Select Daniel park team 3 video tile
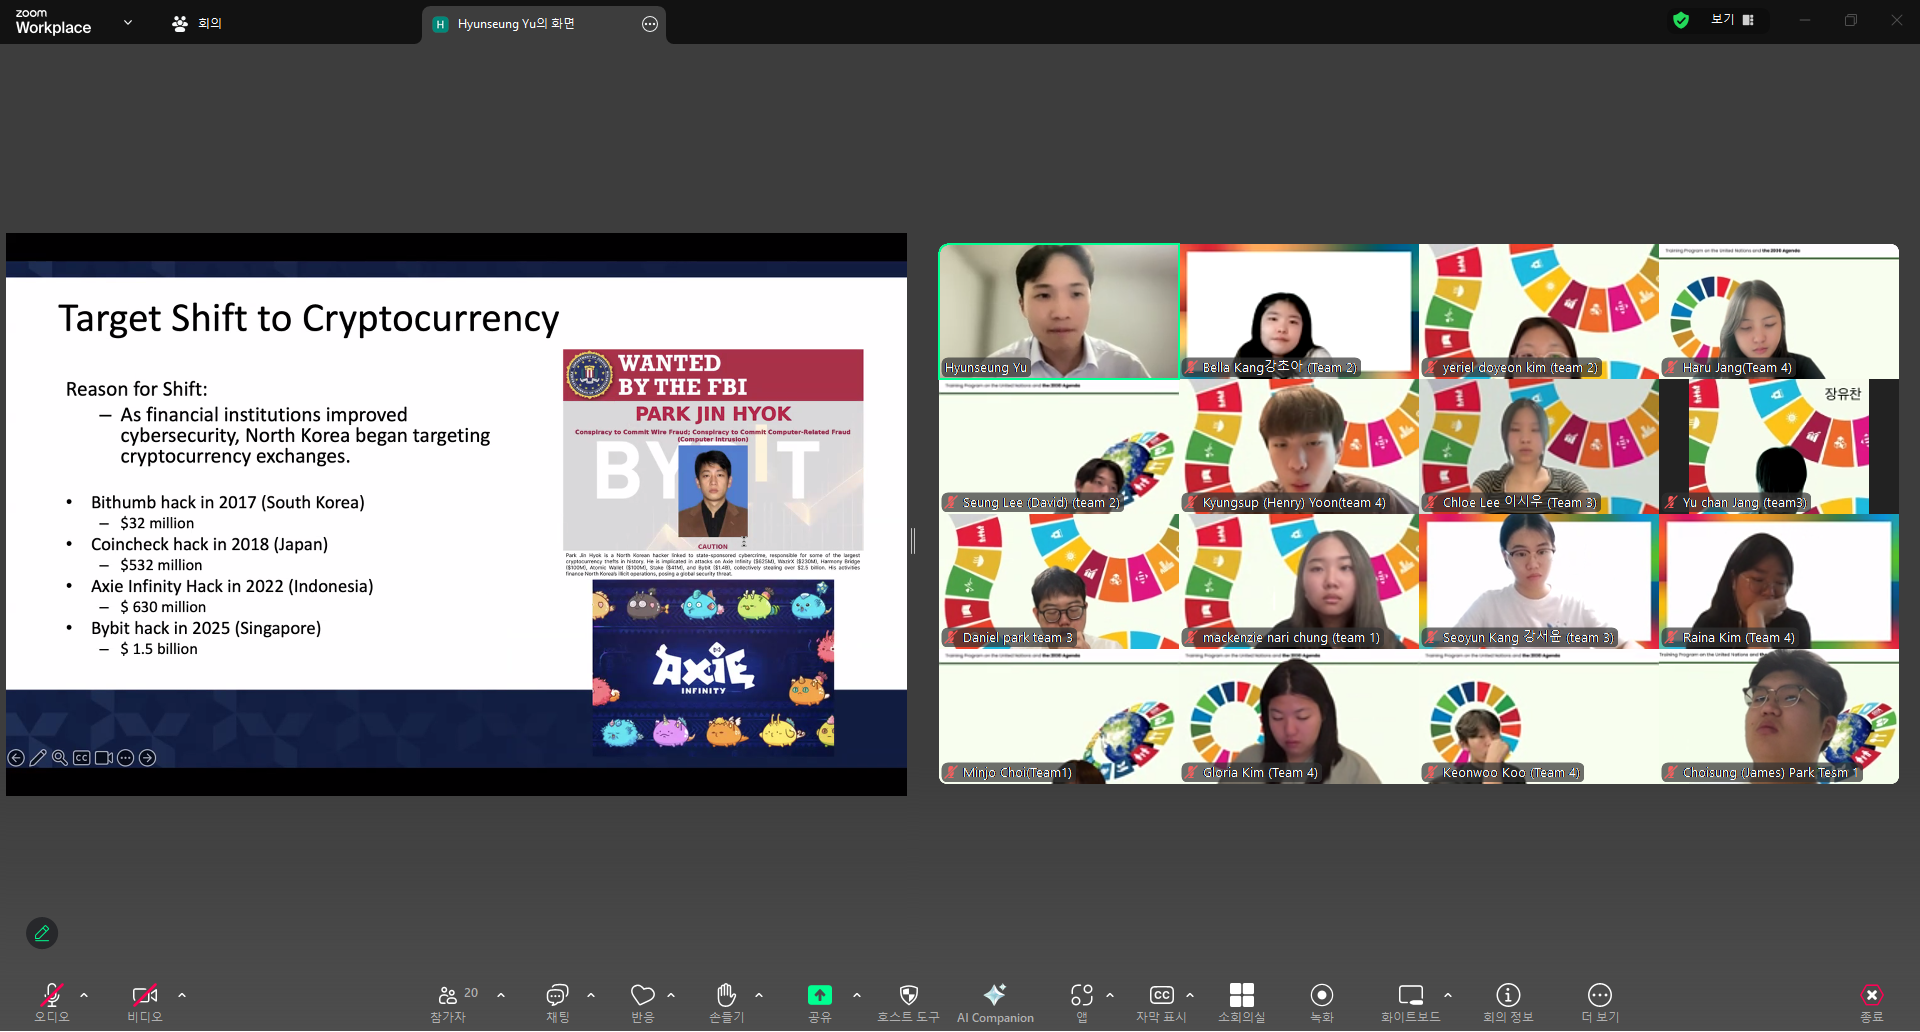 (1059, 581)
